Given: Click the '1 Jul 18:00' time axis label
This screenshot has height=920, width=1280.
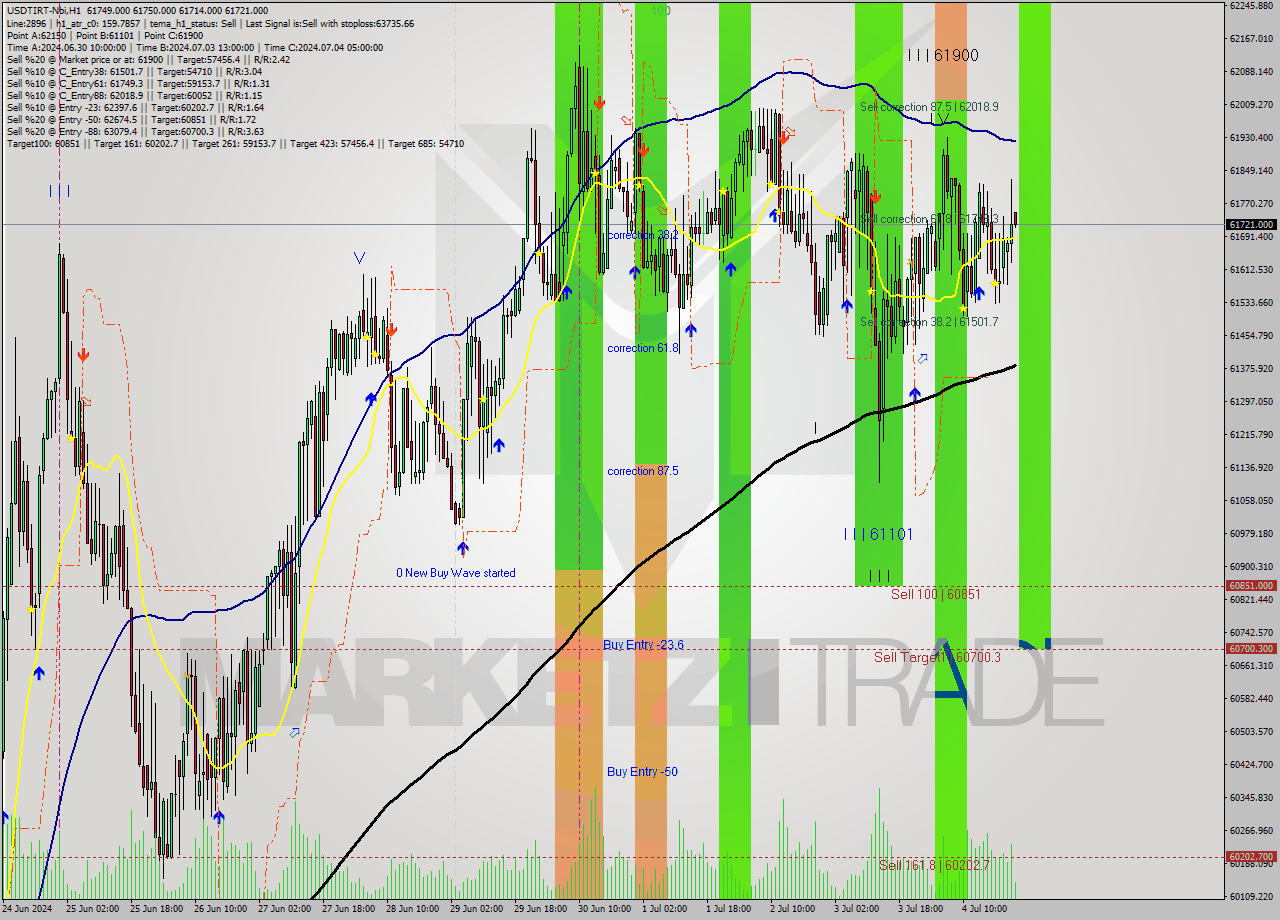Looking at the screenshot, I should tap(729, 909).
